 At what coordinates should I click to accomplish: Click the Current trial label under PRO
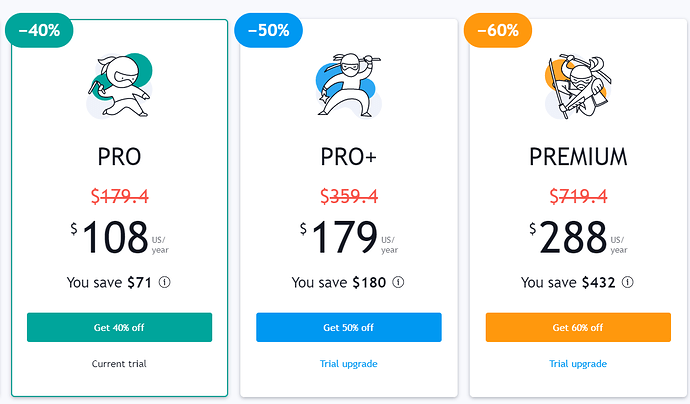(x=119, y=364)
